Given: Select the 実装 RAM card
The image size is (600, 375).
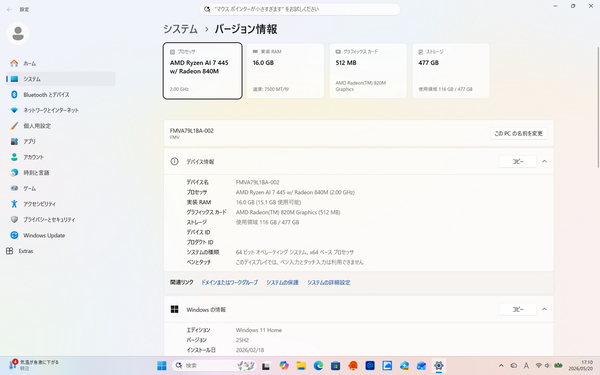Looking at the screenshot, I should pyautogui.click(x=285, y=71).
